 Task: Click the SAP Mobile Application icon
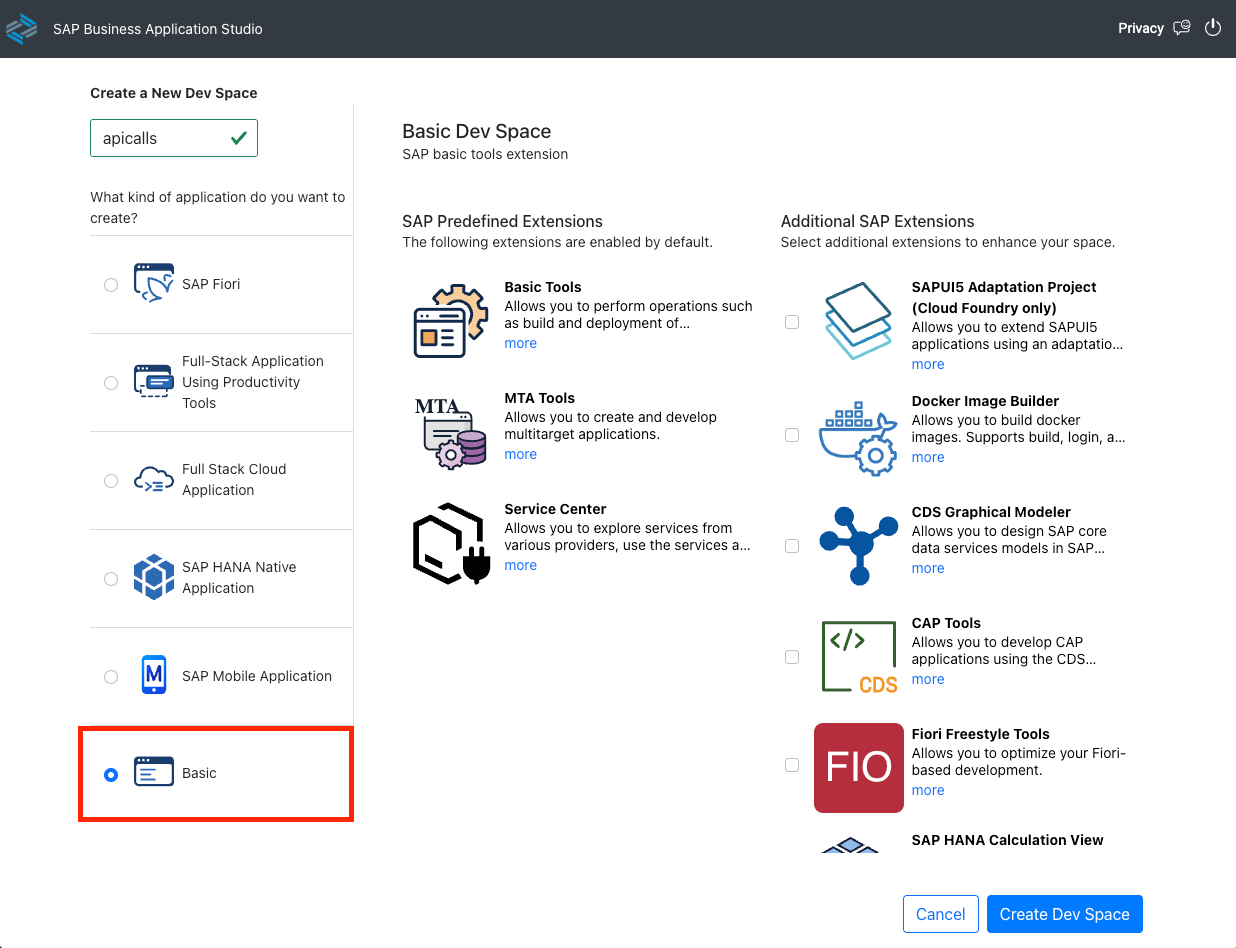(154, 676)
